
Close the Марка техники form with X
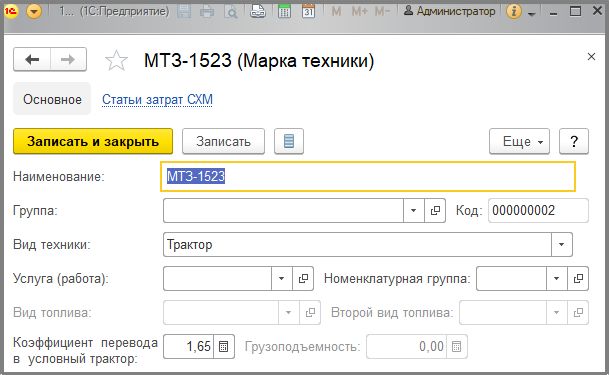[591, 57]
